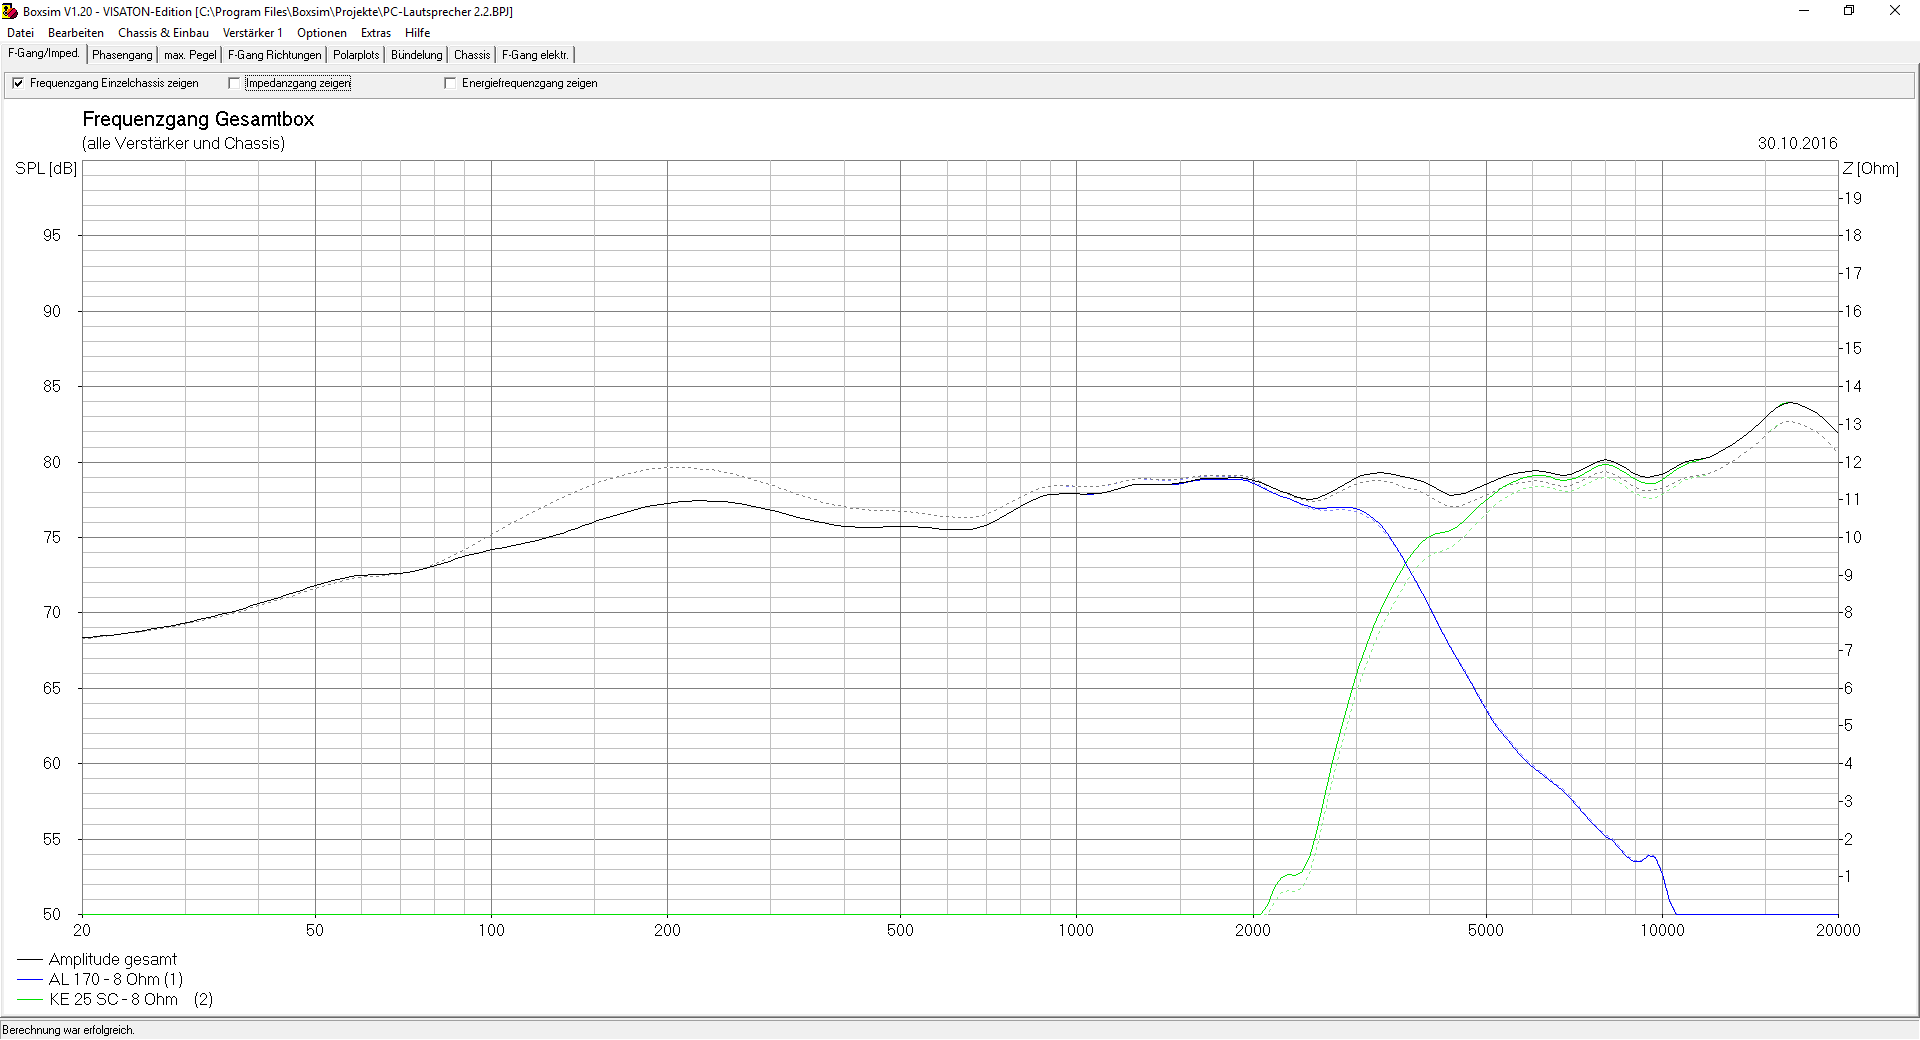Open the Hilfe menu
This screenshot has height=1040, width=1920.
coord(417,33)
